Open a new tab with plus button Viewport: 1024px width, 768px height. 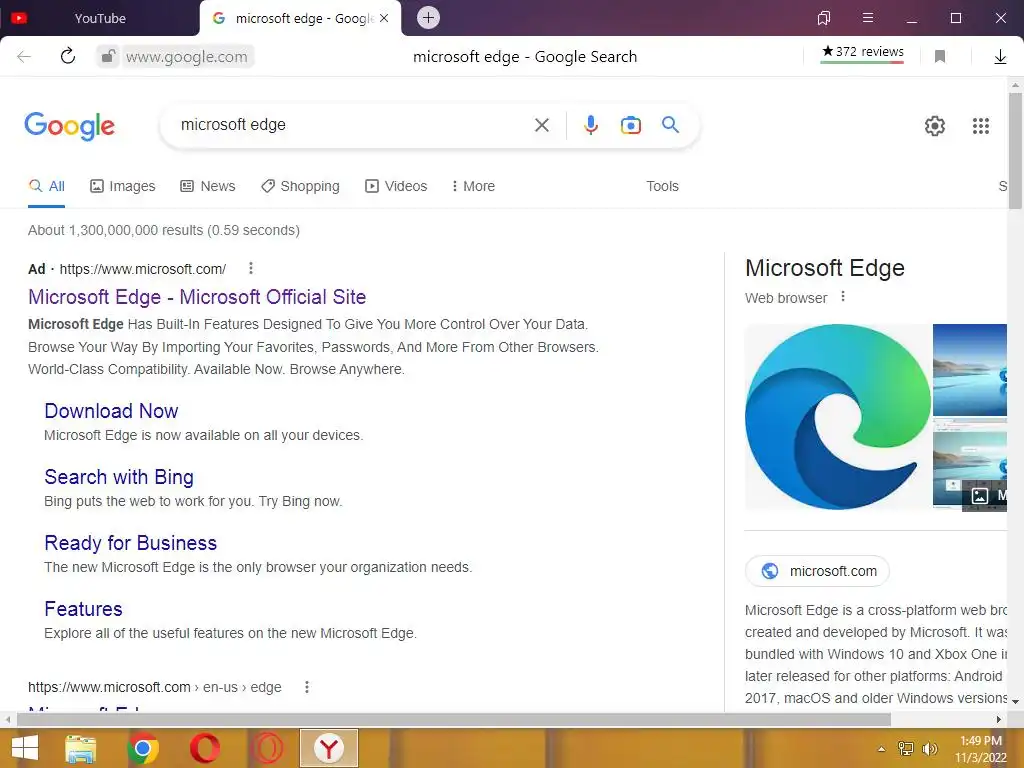coord(428,18)
